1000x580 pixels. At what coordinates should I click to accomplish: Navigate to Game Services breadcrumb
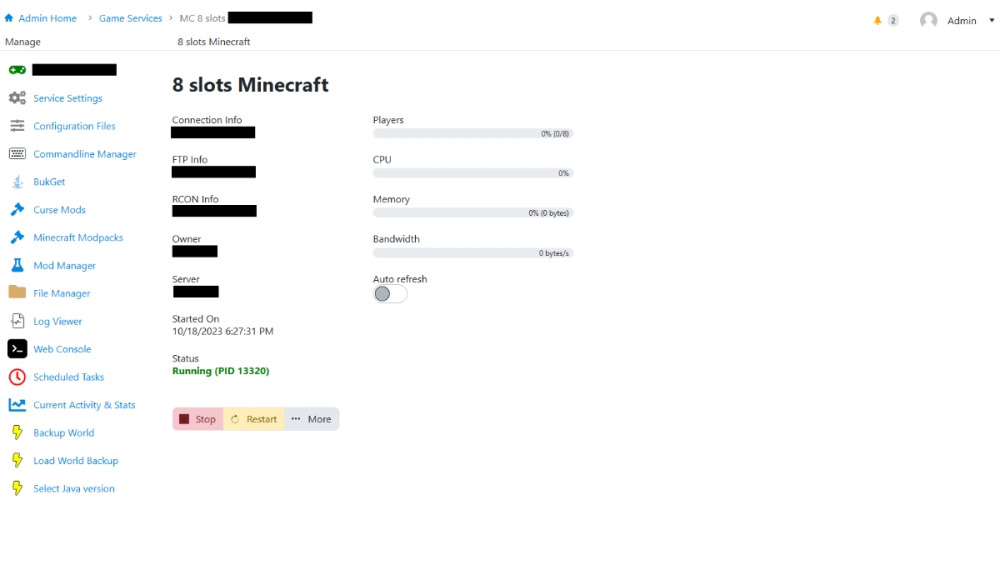point(130,18)
